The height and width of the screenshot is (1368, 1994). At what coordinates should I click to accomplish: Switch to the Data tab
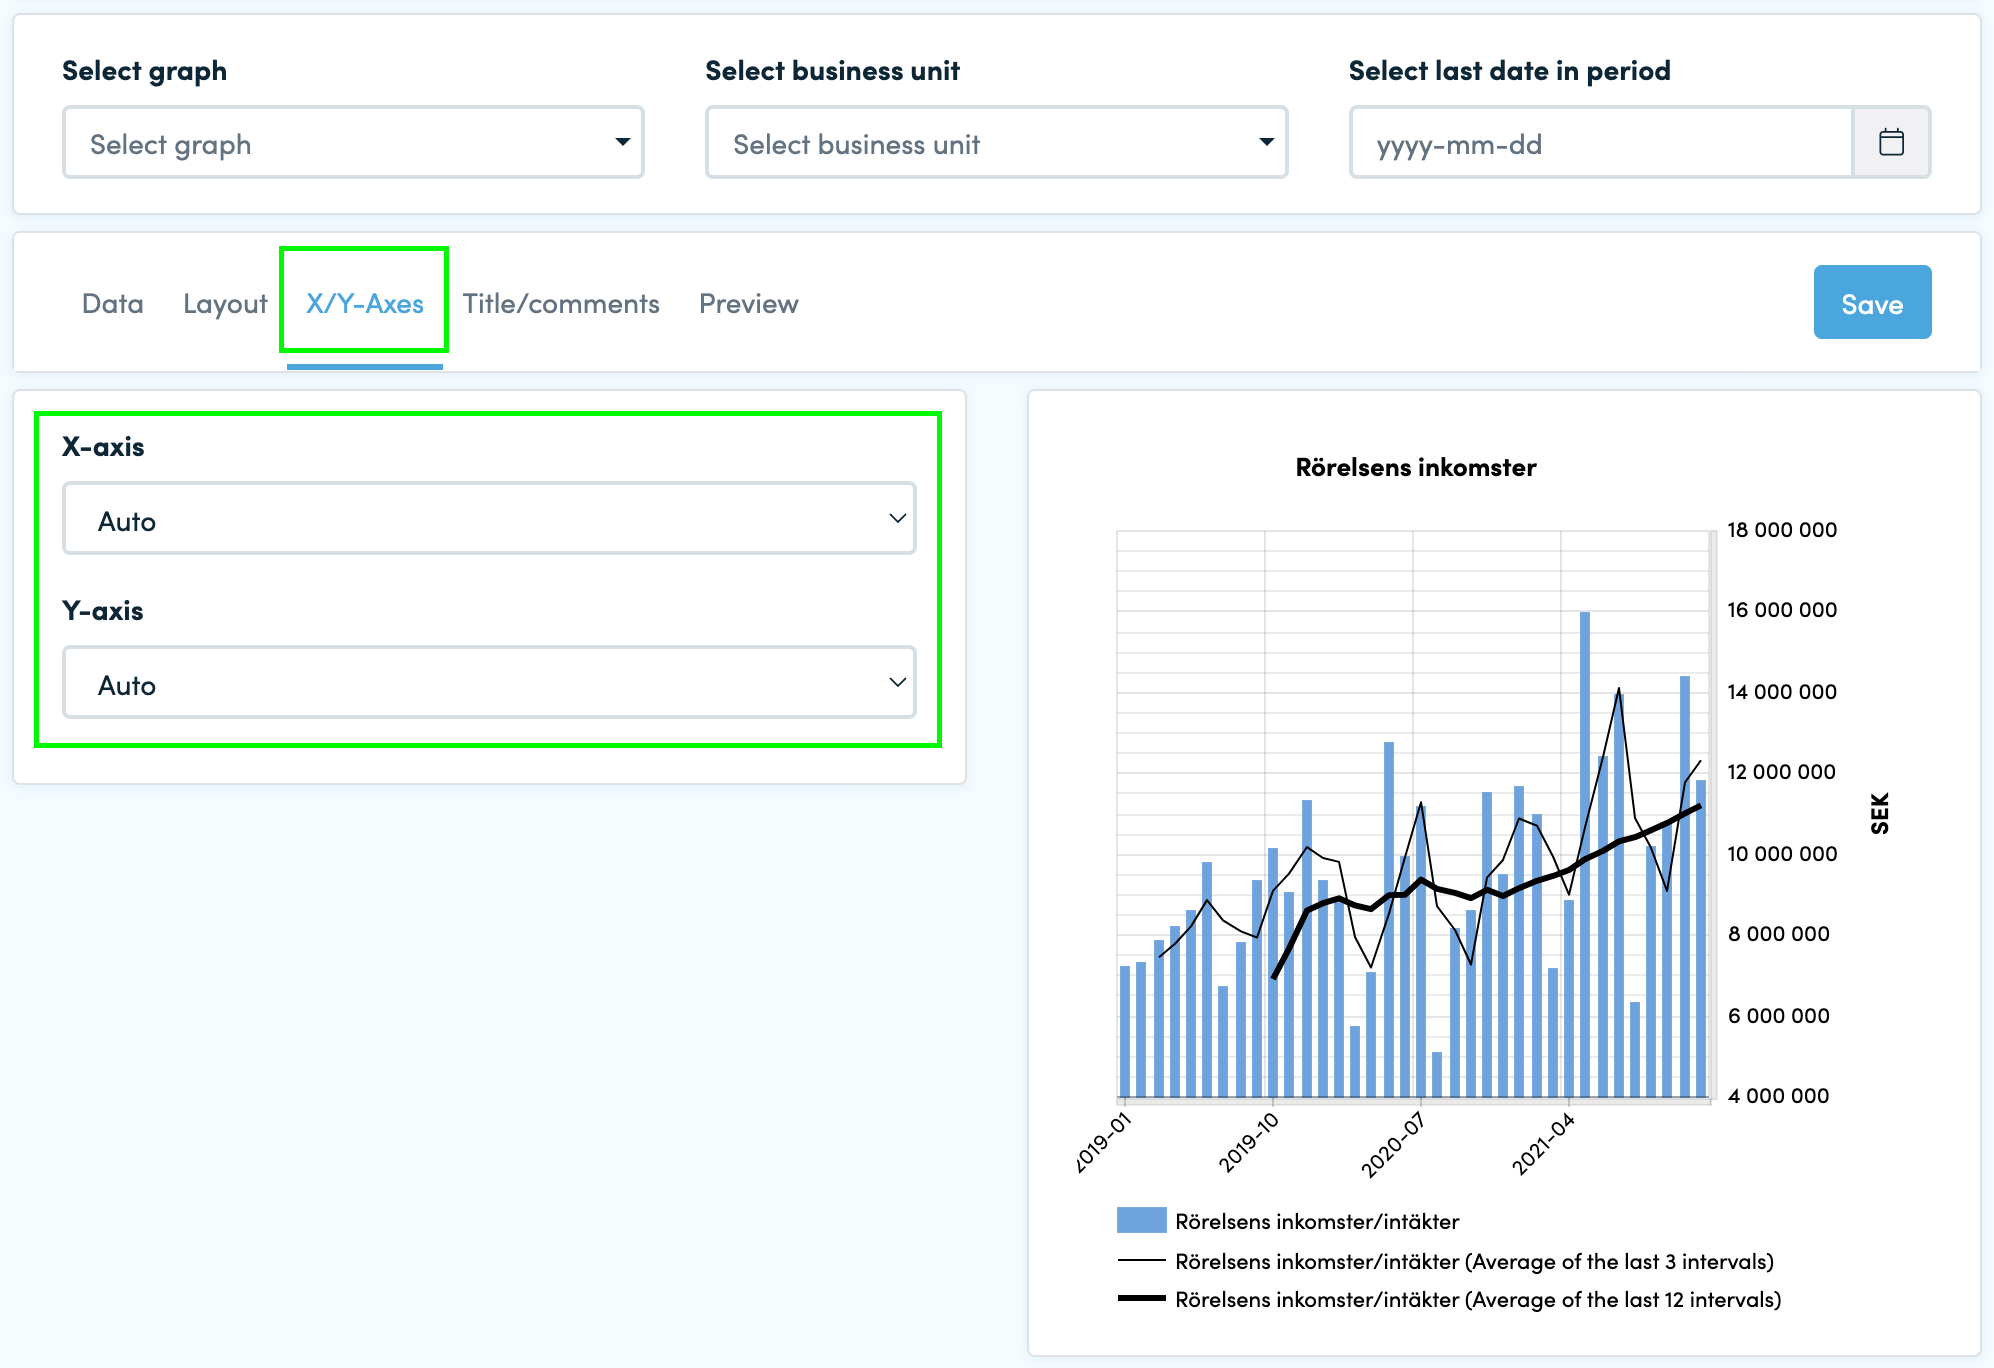(x=113, y=304)
